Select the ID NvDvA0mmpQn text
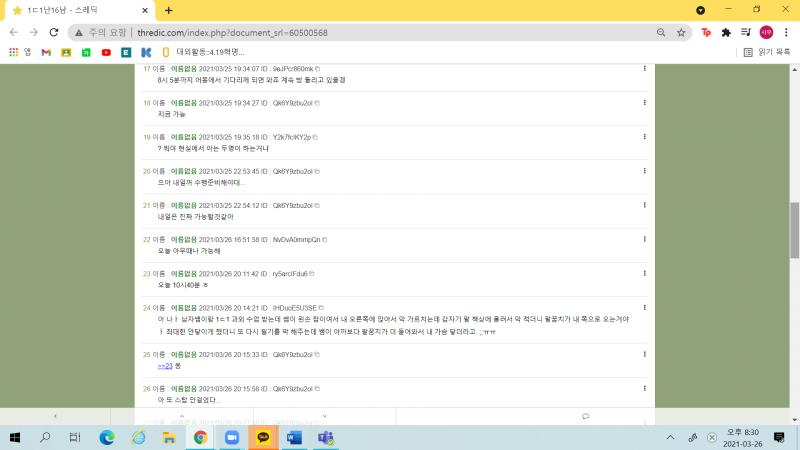 [x=296, y=239]
